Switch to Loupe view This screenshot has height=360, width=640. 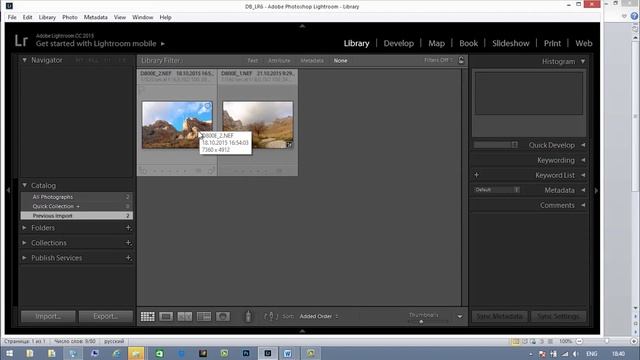pyautogui.click(x=166, y=316)
